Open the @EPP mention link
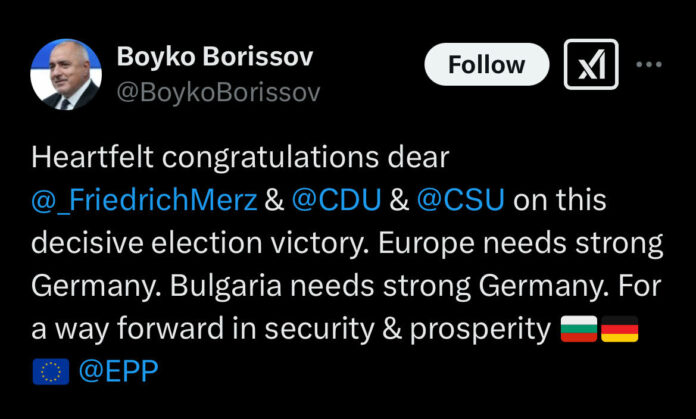The height and width of the screenshot is (419, 696). [x=118, y=371]
